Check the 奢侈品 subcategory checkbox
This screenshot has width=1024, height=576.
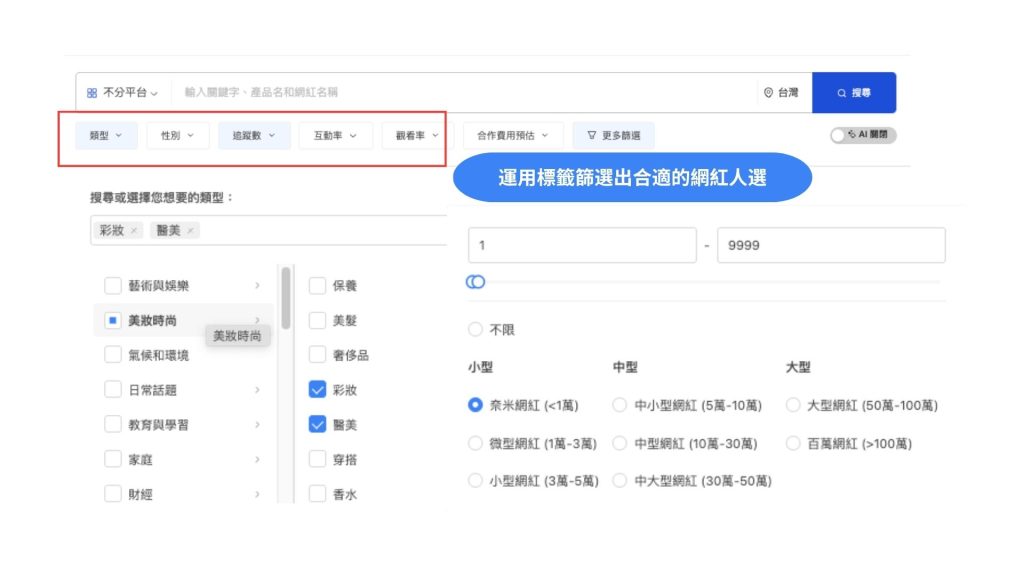tap(317, 355)
